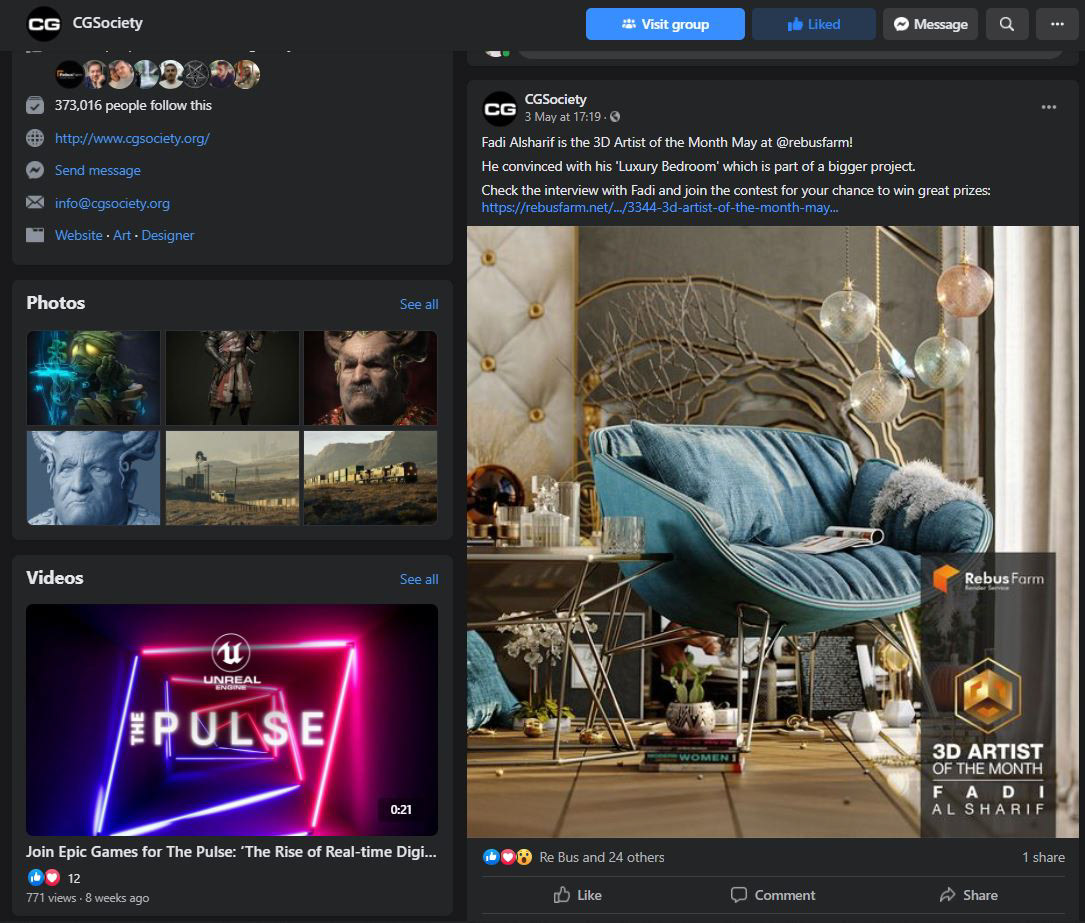Open the Designer category link
1085x923 pixels.
point(167,235)
